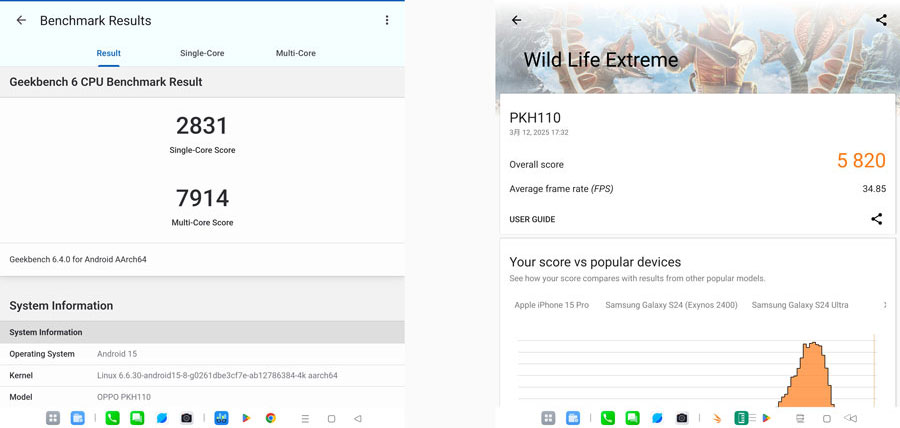Open blue browser app in 3DMark taskbar
The image size is (900, 428).
click(x=657, y=418)
